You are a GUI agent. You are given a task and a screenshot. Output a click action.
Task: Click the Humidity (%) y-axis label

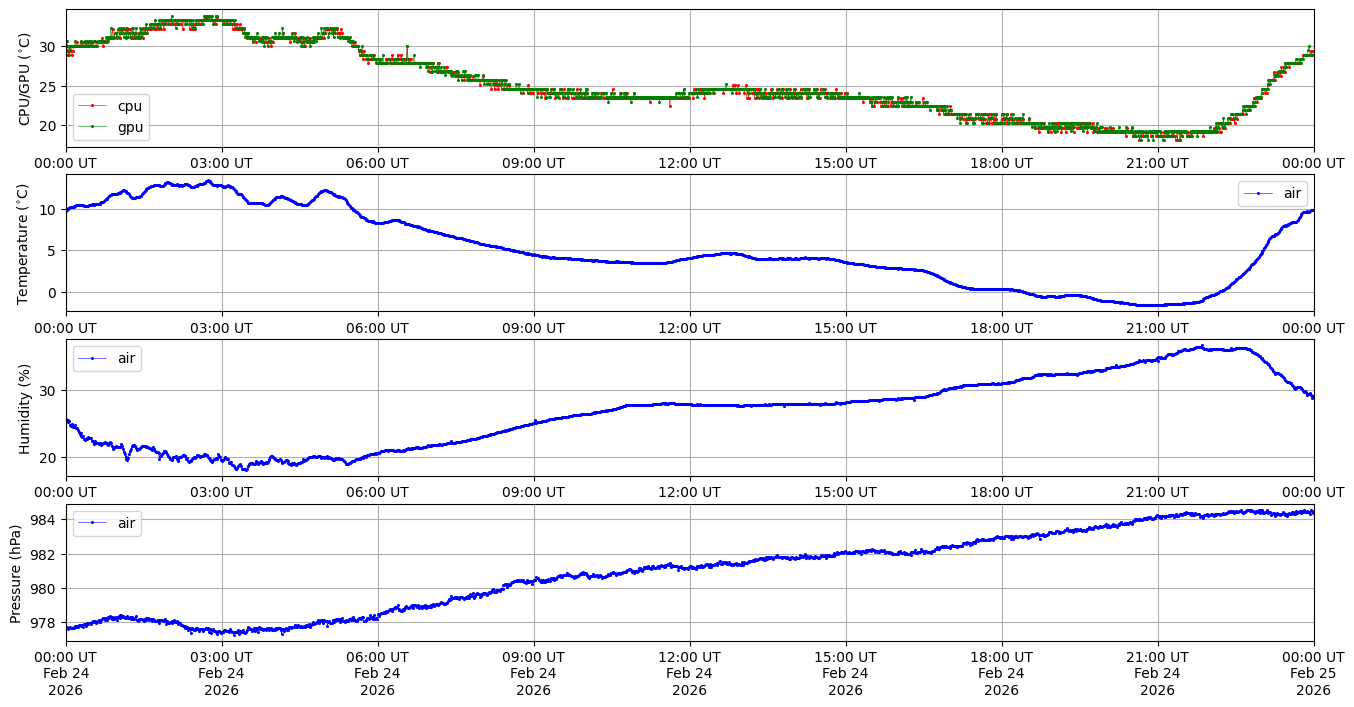(24, 408)
